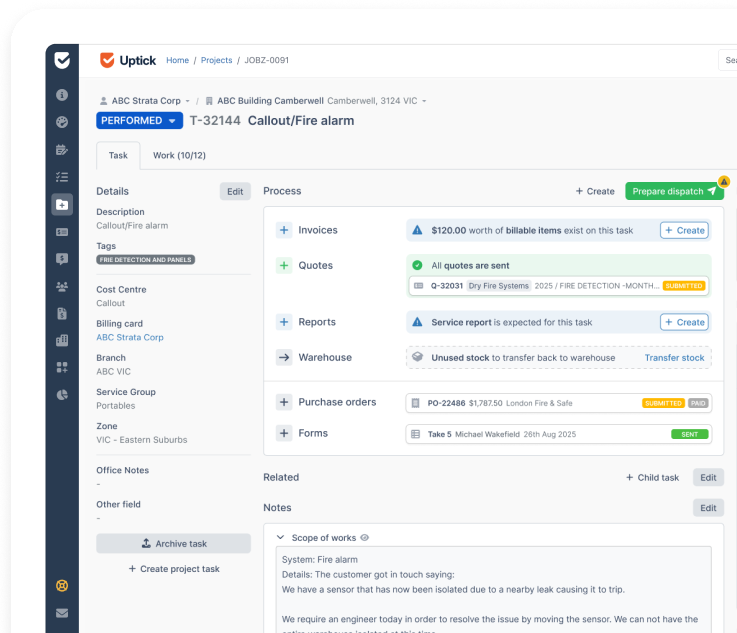
Task: Open the grid-plus apps icon in sidebar
Action: point(62,367)
